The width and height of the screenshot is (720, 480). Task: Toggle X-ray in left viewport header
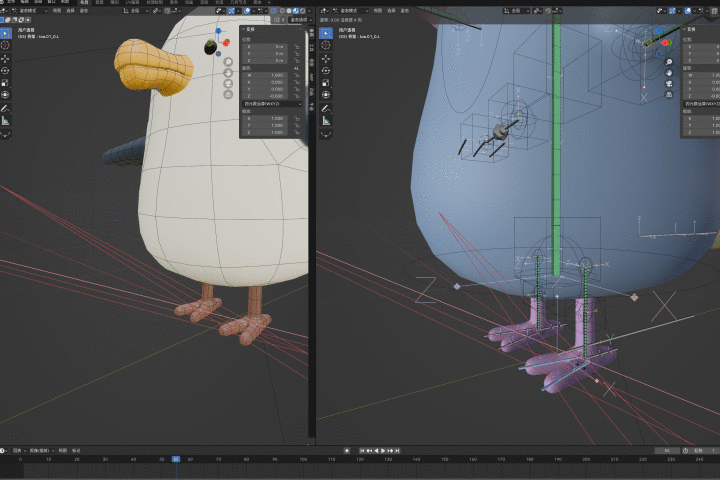point(274,11)
